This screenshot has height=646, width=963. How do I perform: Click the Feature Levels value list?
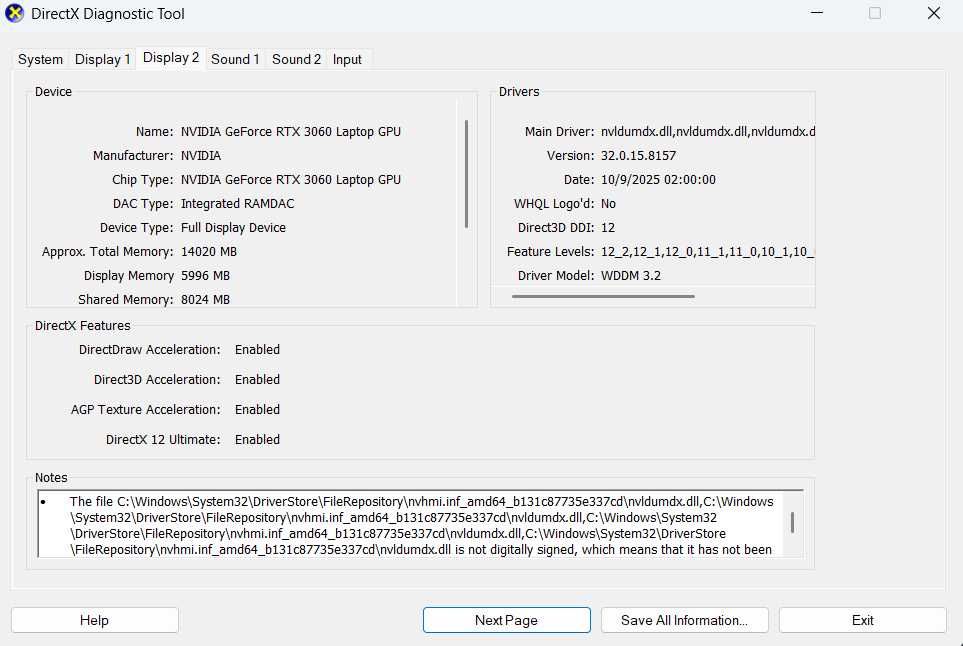(x=707, y=251)
